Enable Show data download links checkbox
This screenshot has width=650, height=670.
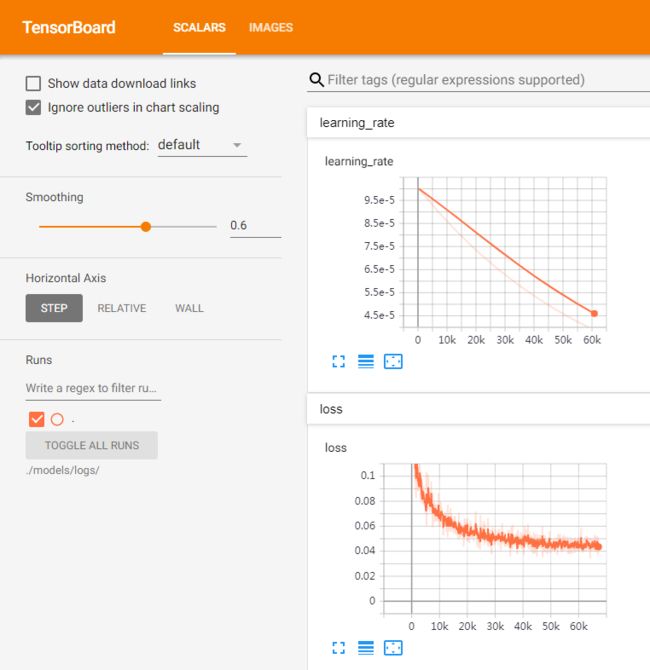point(33,83)
